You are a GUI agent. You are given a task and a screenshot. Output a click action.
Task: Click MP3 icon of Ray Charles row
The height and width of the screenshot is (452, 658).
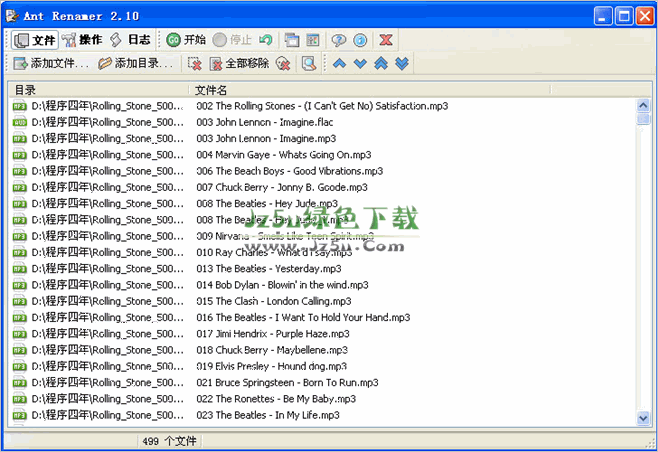pos(20,253)
